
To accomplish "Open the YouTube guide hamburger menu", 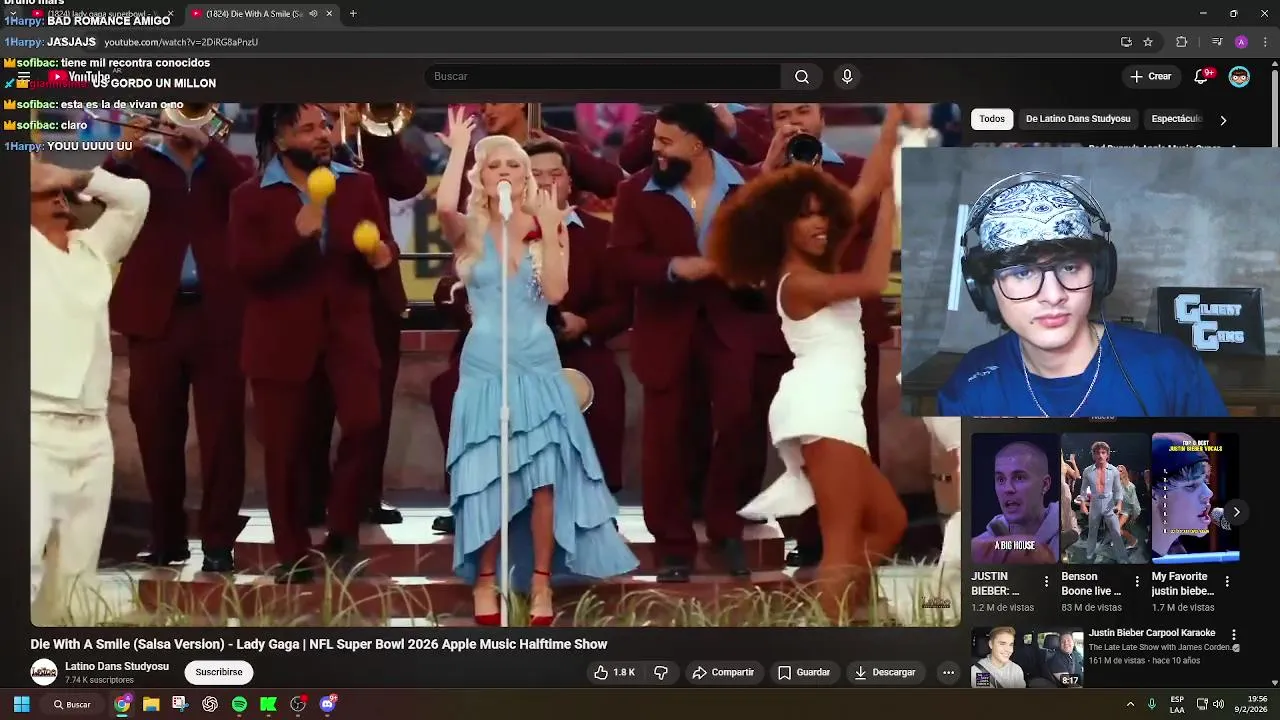I will (24, 77).
